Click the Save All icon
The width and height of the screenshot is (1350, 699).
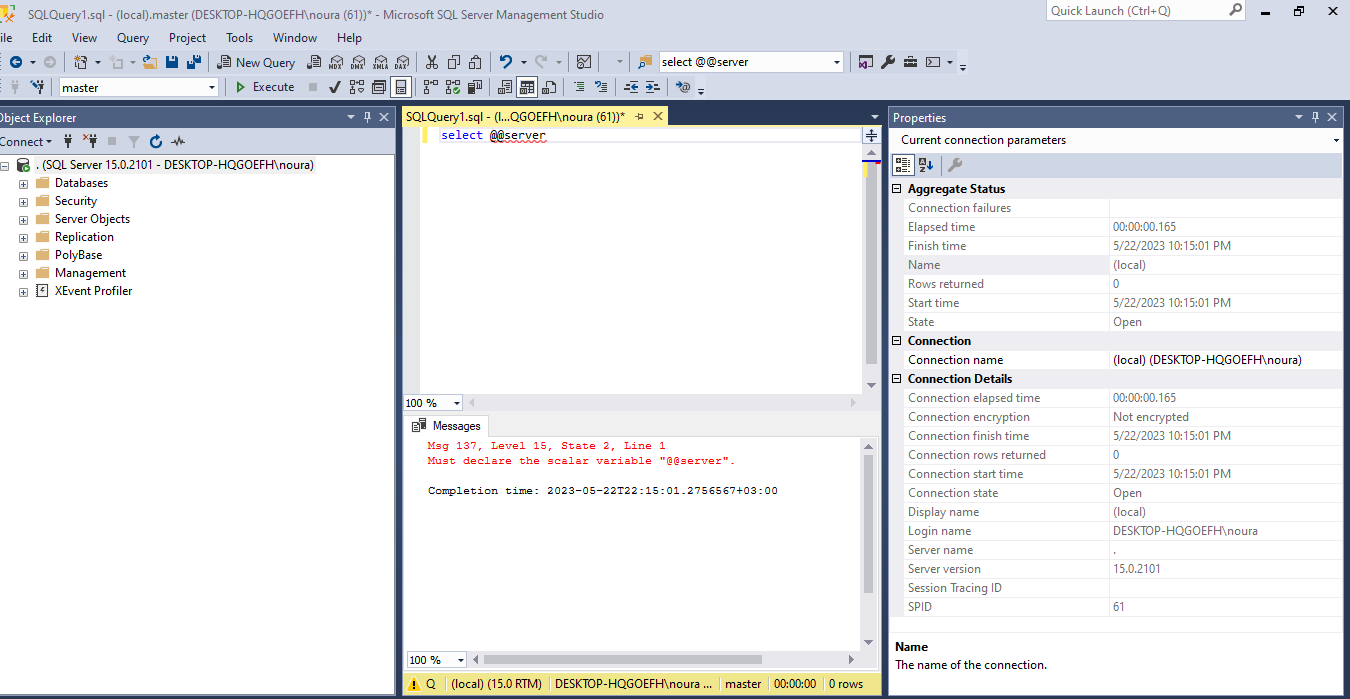click(x=193, y=62)
